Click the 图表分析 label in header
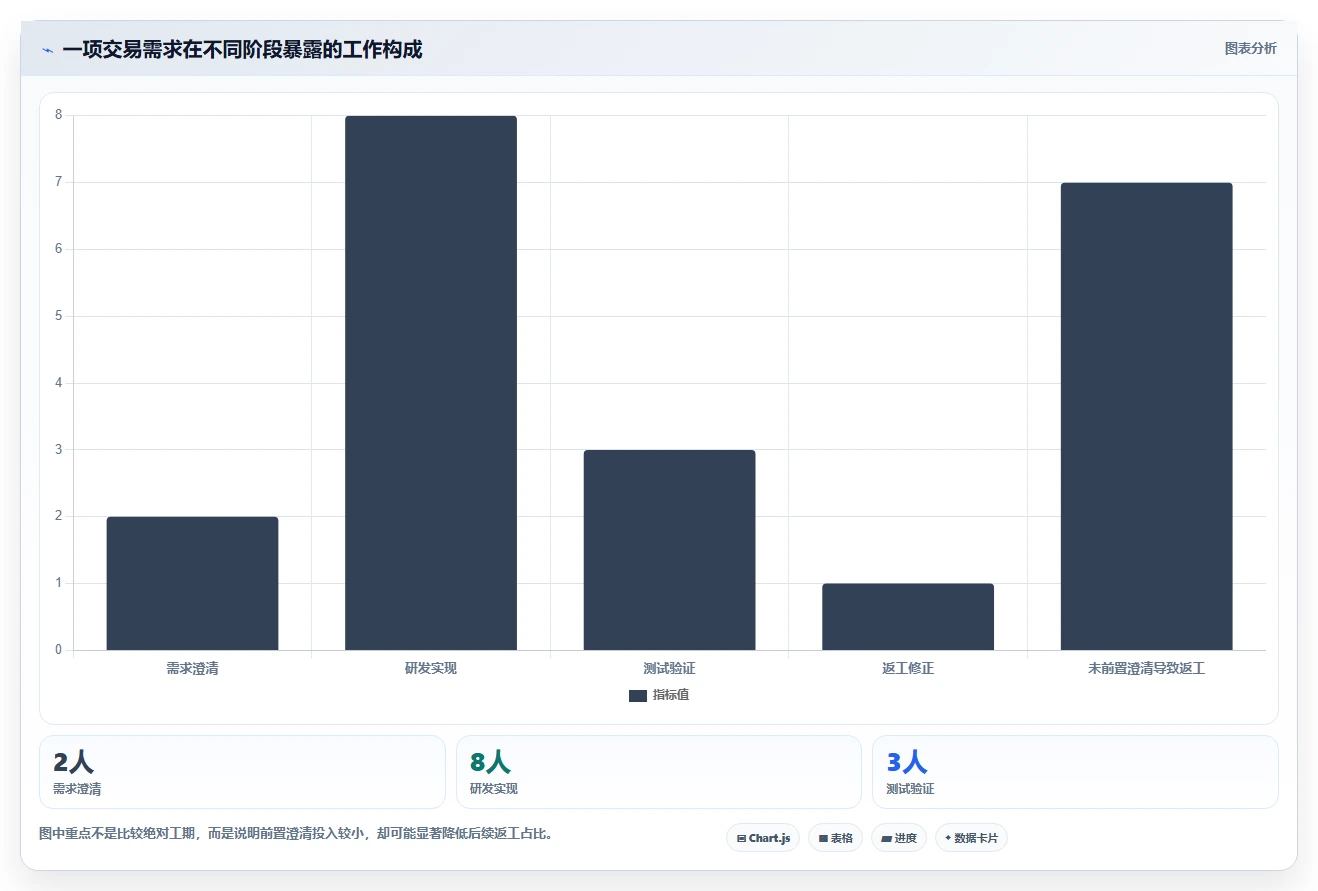The height and width of the screenshot is (891, 1318). tap(1250, 48)
